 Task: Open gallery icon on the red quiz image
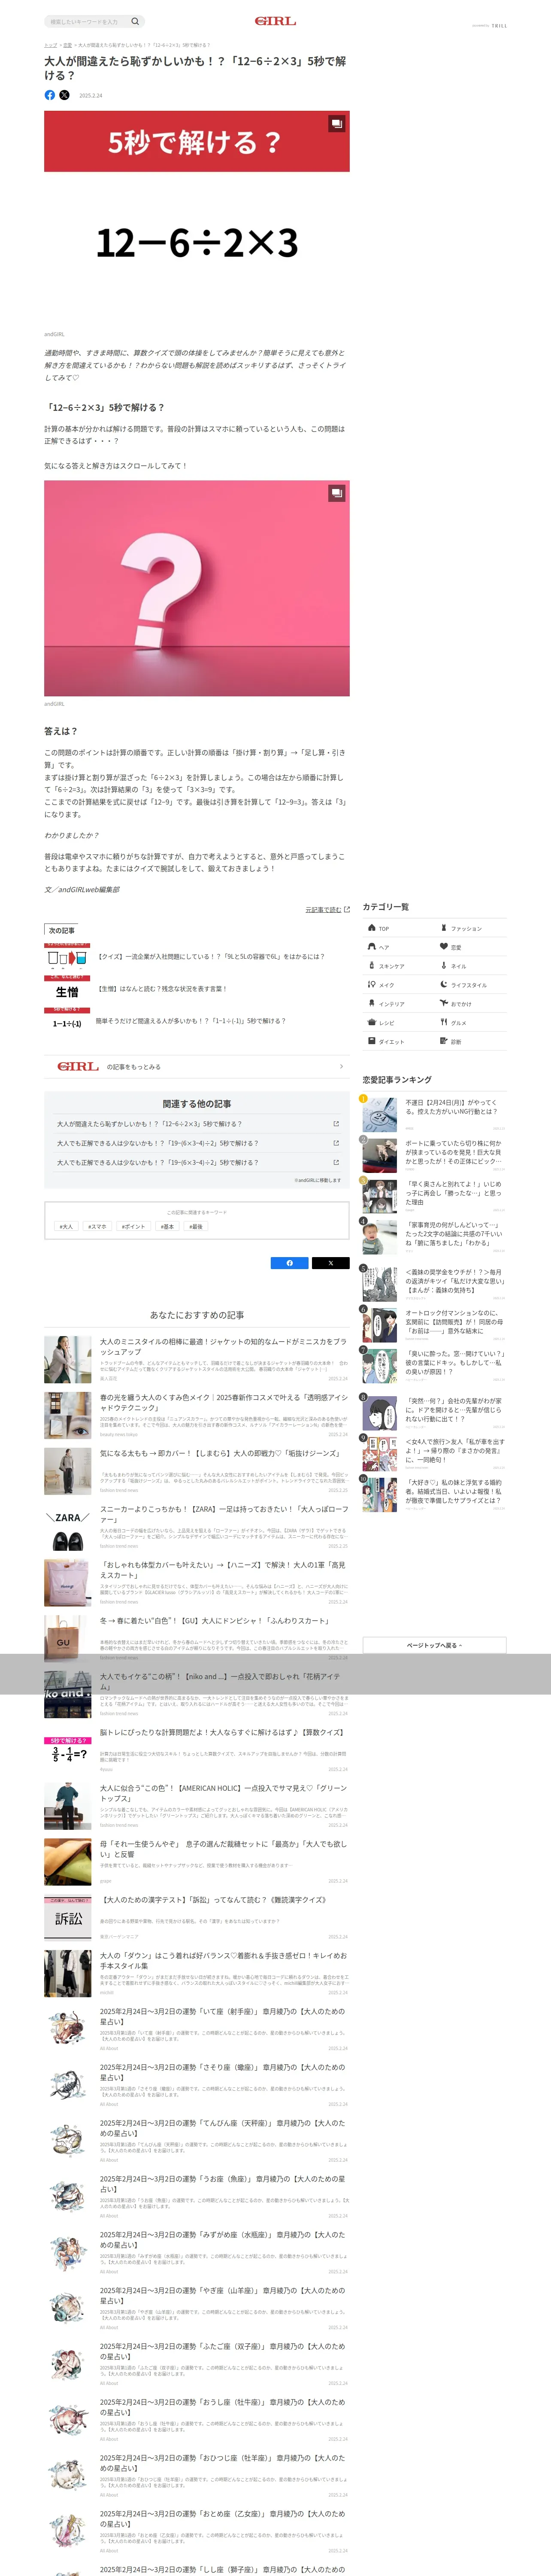pyautogui.click(x=337, y=124)
